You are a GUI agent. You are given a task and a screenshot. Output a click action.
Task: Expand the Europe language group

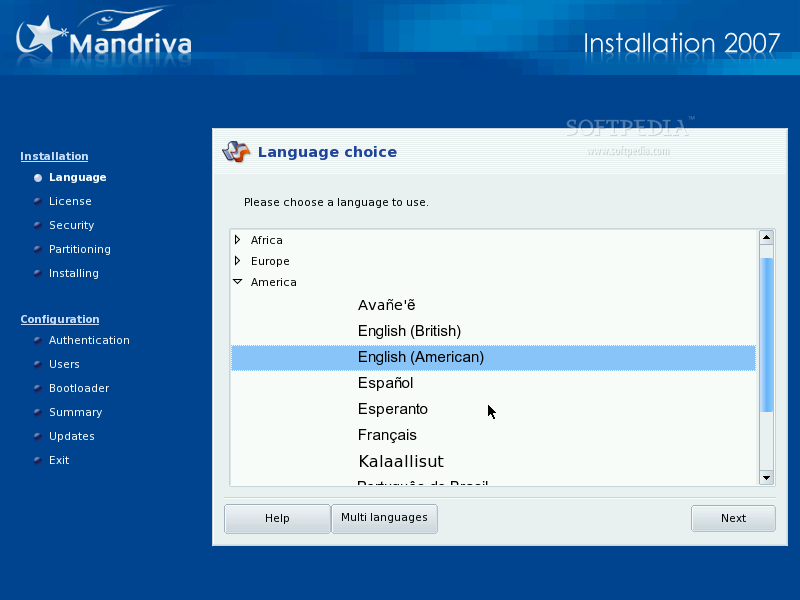(237, 261)
